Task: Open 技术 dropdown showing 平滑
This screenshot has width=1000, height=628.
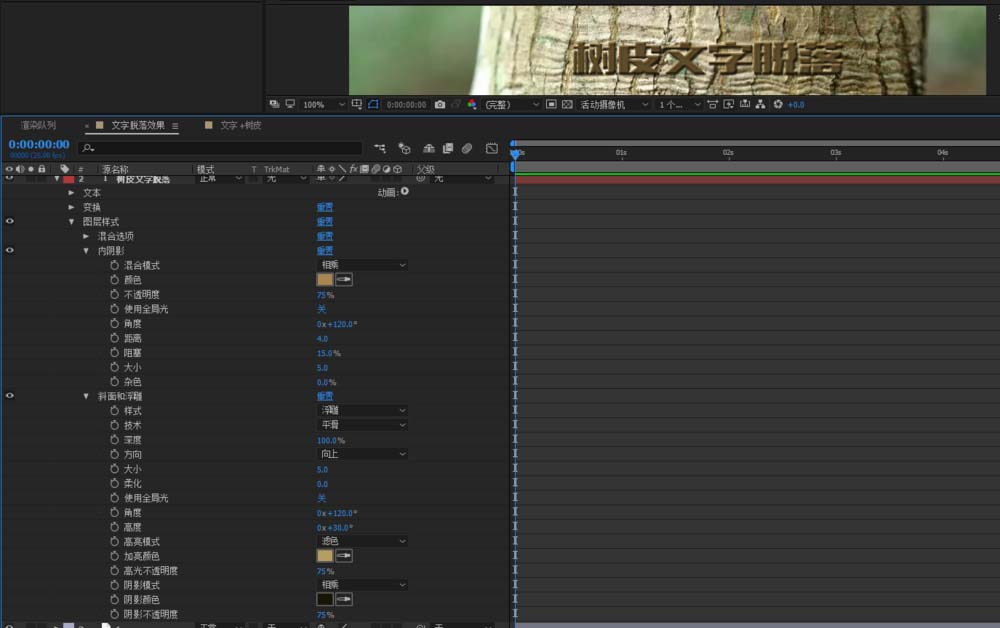Action: pos(362,425)
